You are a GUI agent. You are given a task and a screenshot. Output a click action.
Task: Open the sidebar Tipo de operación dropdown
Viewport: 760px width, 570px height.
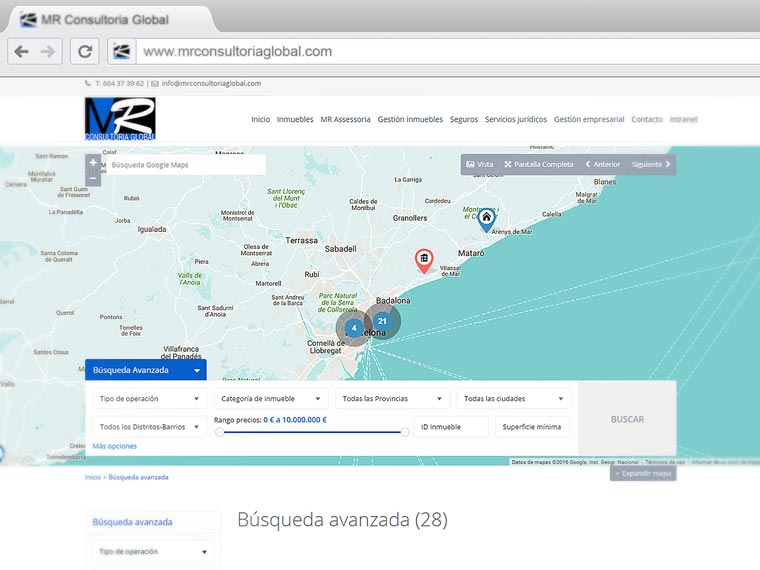(153, 552)
